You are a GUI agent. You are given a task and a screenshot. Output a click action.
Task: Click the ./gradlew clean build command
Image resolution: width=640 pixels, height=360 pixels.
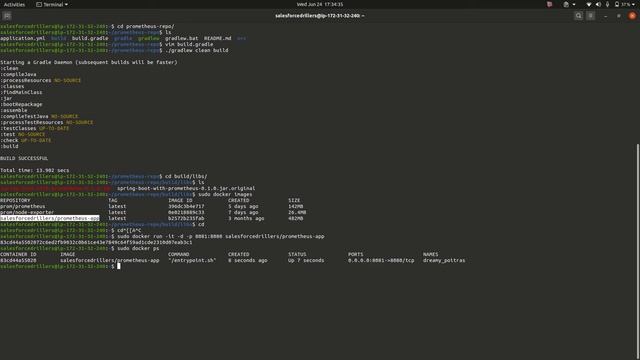(197, 50)
